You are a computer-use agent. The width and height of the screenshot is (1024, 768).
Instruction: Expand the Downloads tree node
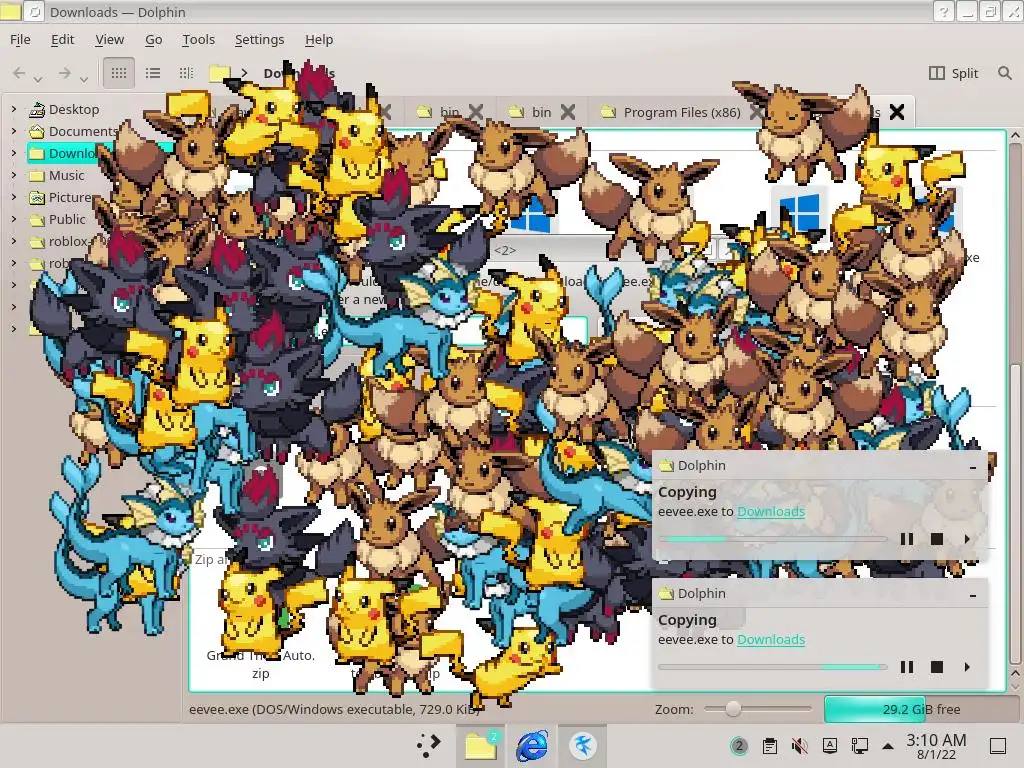pos(14,153)
